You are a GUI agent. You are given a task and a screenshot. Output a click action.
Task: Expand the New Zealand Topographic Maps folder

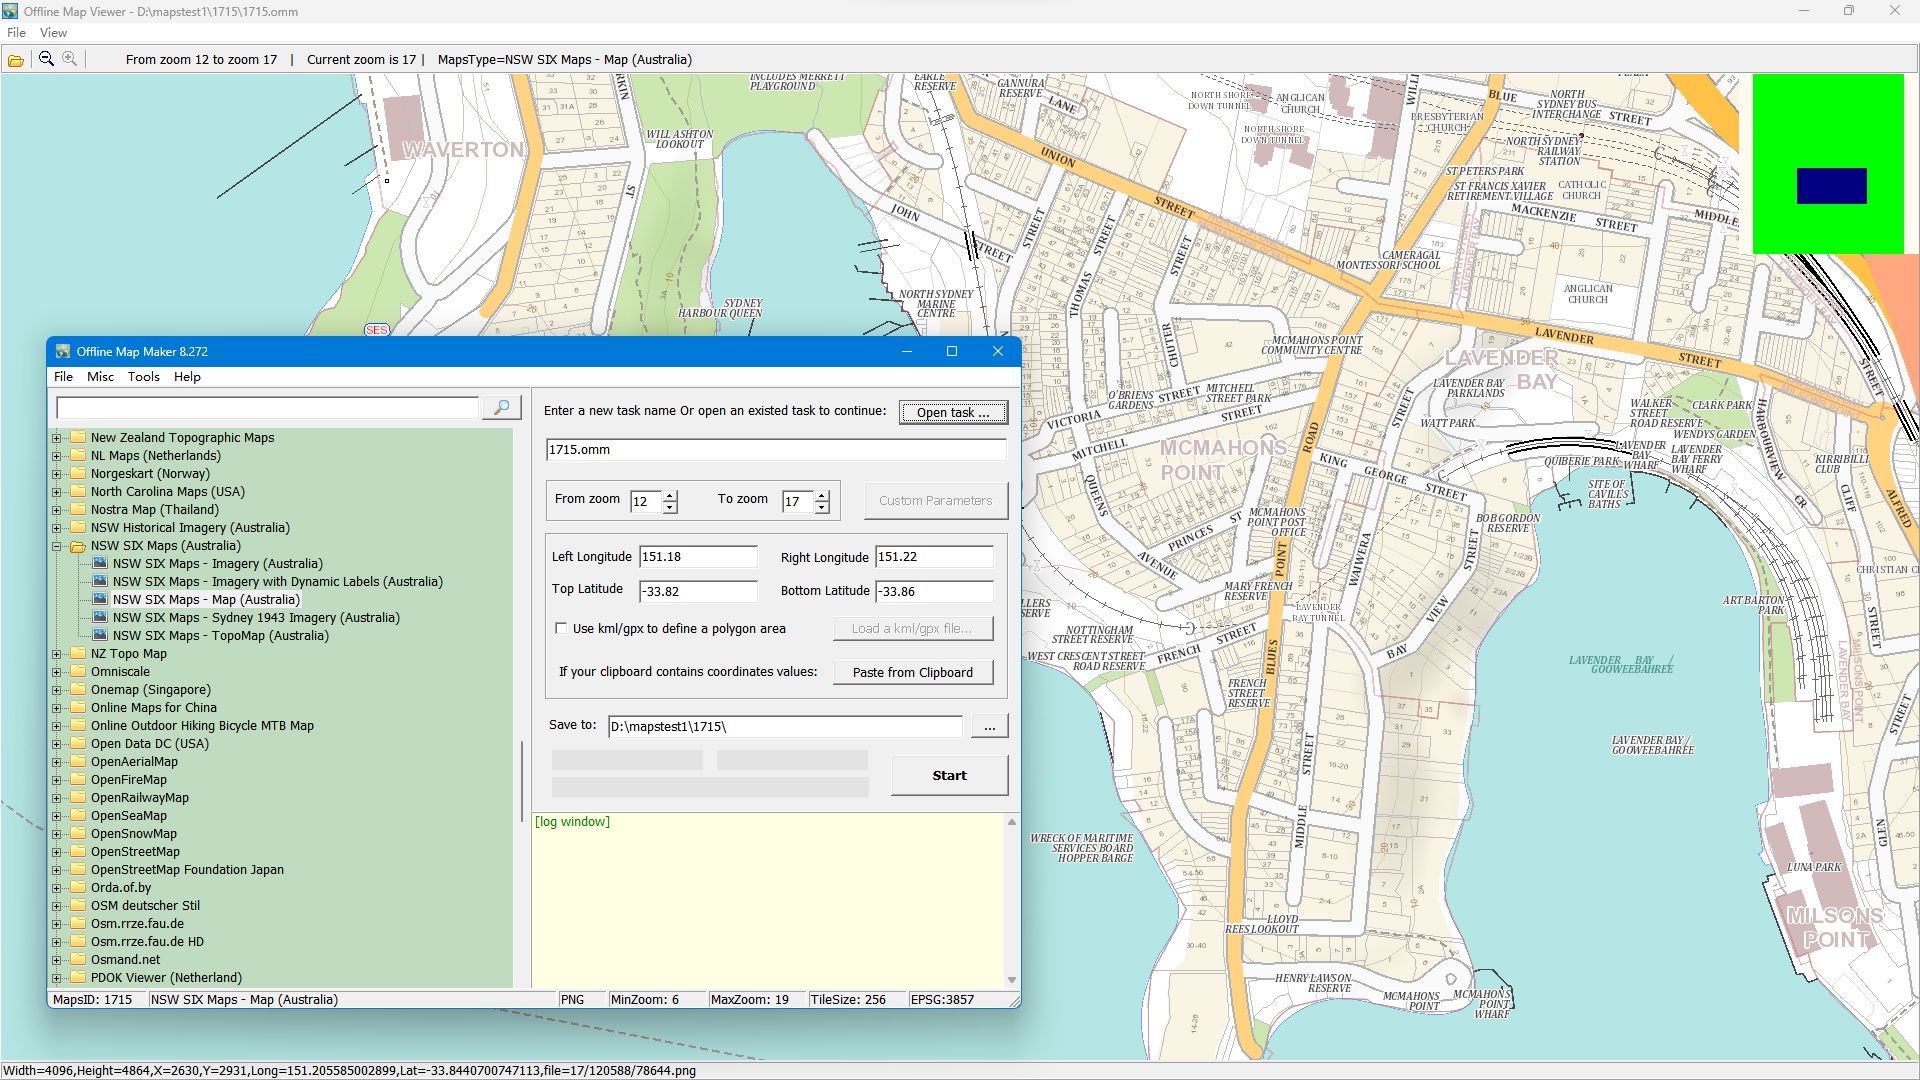coord(57,438)
